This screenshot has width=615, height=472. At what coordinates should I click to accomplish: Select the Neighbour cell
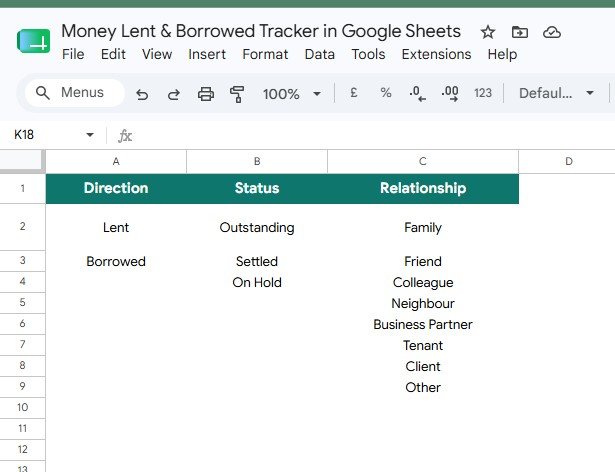click(423, 303)
